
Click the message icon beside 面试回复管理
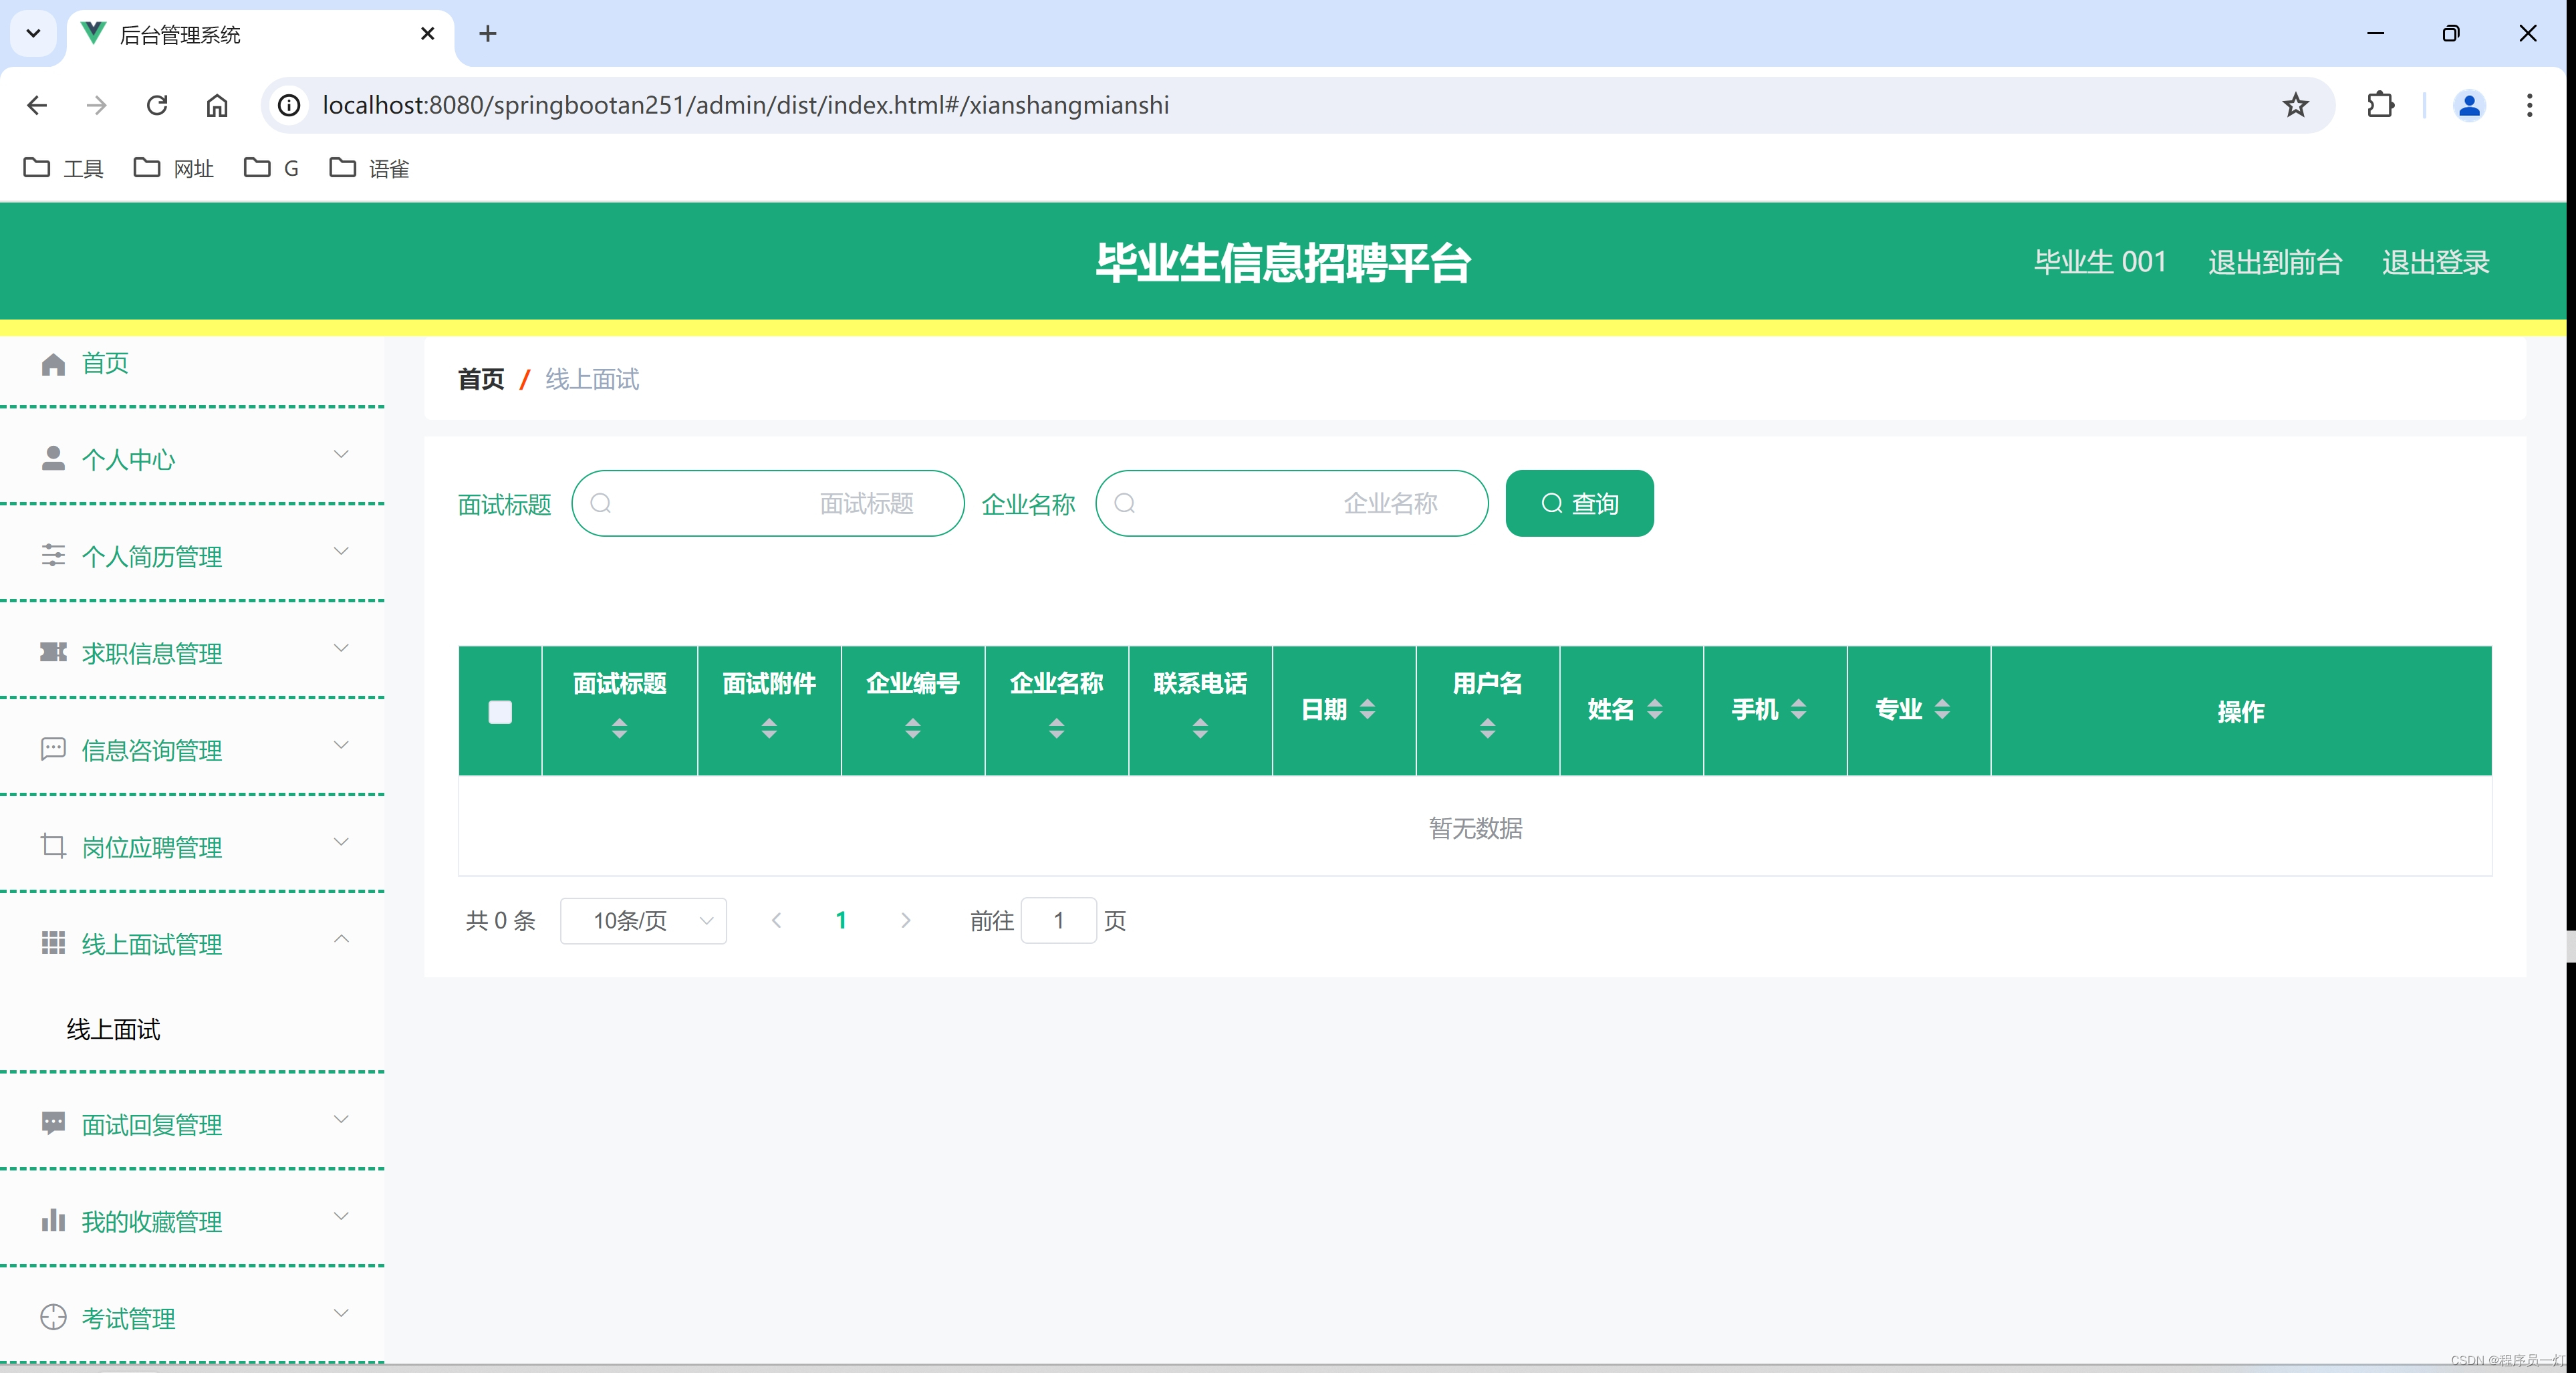[53, 1123]
